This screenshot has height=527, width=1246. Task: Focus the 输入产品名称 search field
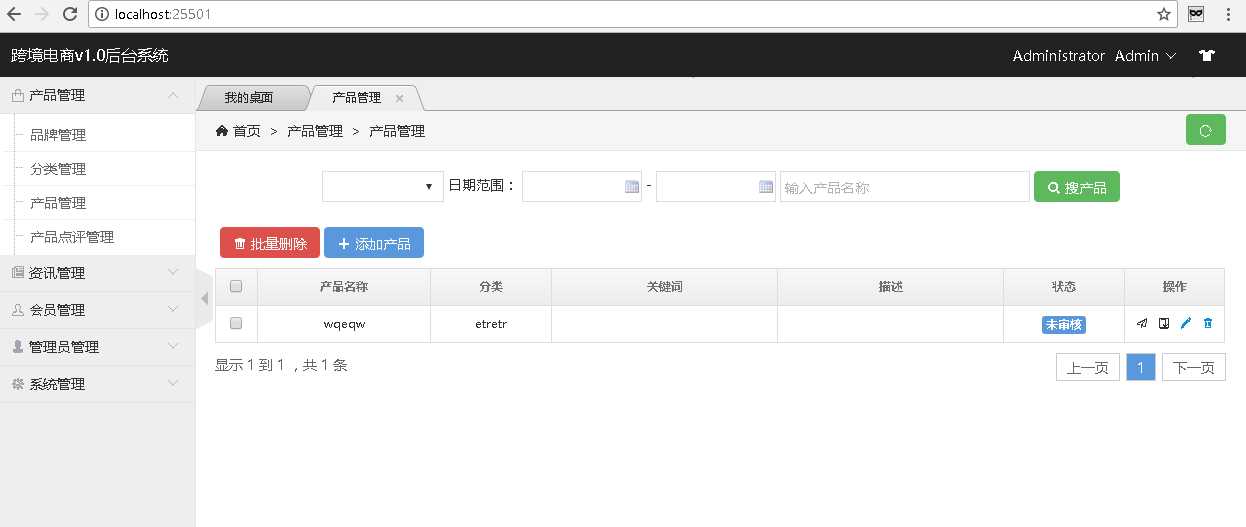tap(905, 187)
